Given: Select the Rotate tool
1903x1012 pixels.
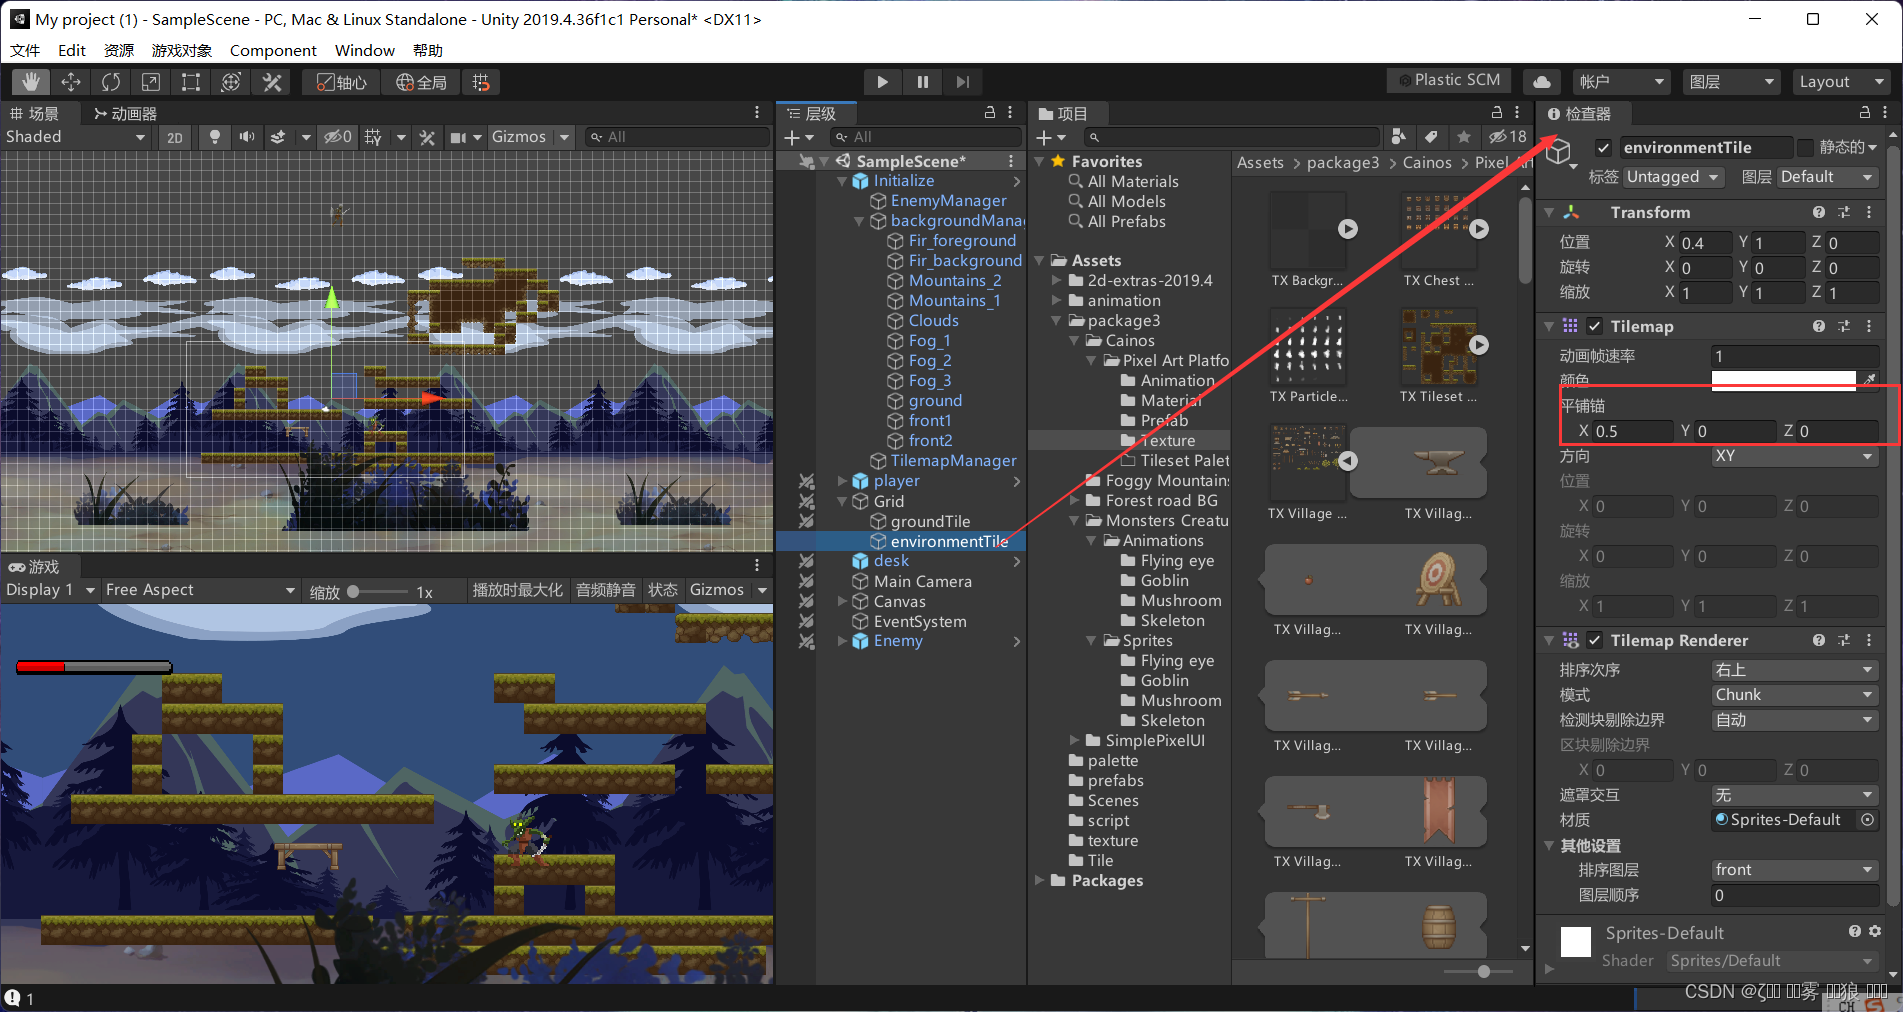Looking at the screenshot, I should [111, 82].
